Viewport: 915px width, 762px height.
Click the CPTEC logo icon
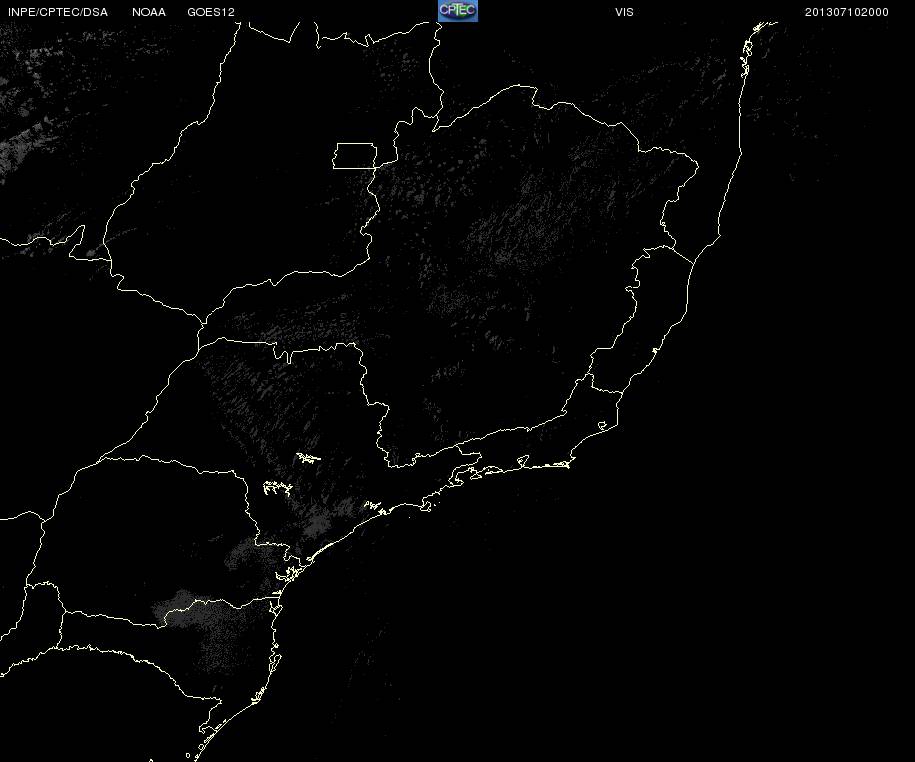pos(458,11)
